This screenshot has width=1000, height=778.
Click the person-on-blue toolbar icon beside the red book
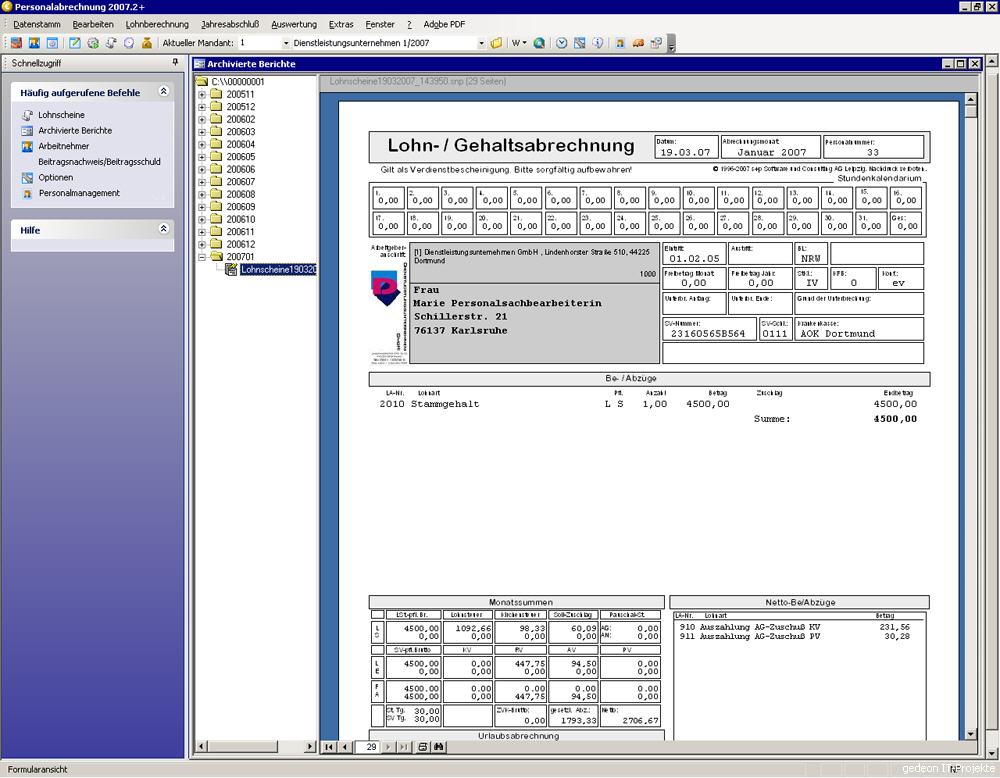point(34,43)
